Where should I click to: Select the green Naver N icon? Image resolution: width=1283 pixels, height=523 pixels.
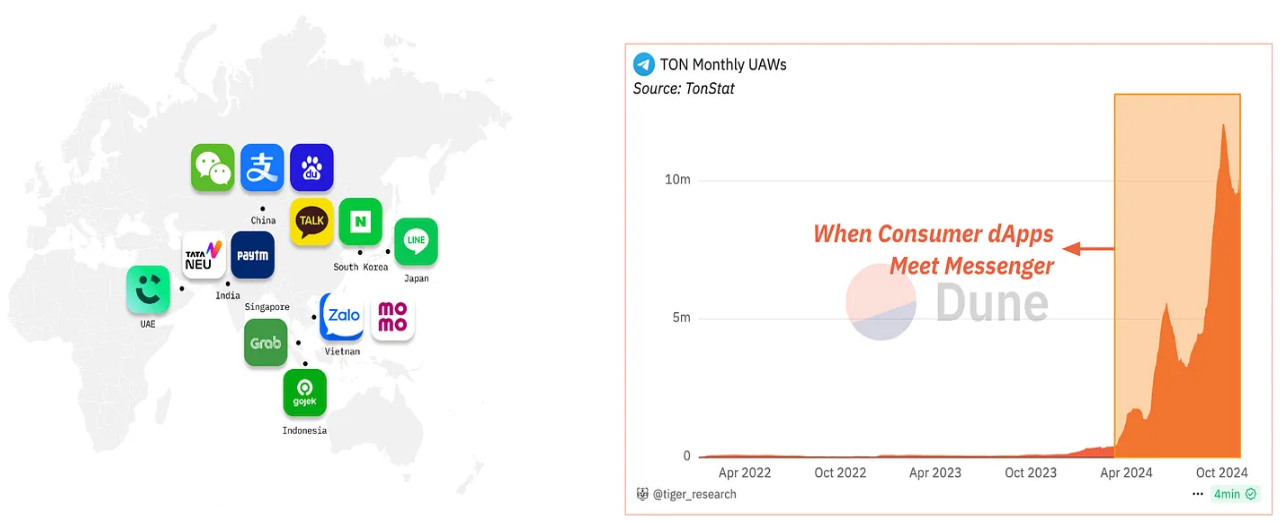click(360, 221)
